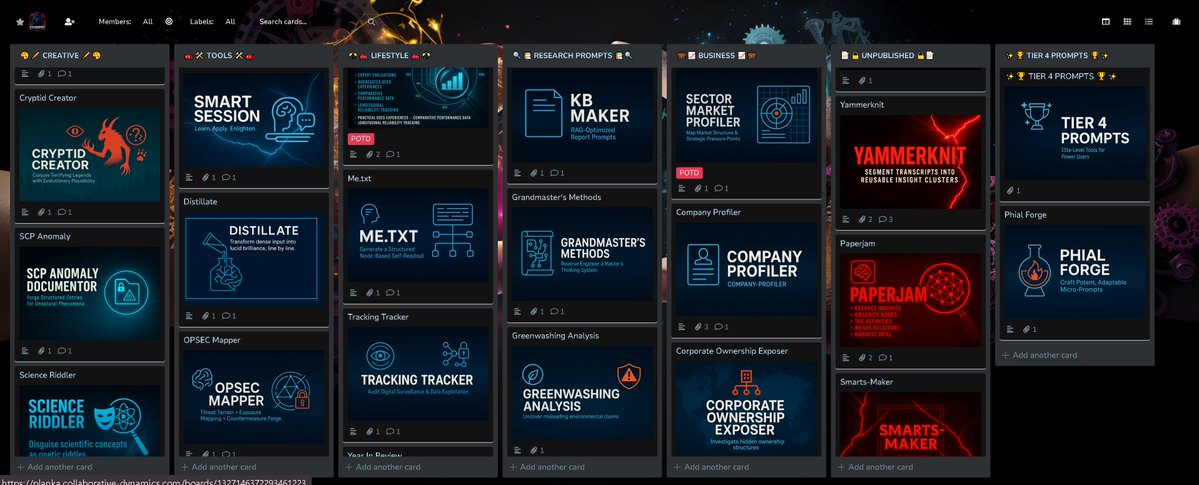This screenshot has height=485, width=1199.
Task: Click the comment icon on Cryptid Creator card
Action: point(60,212)
